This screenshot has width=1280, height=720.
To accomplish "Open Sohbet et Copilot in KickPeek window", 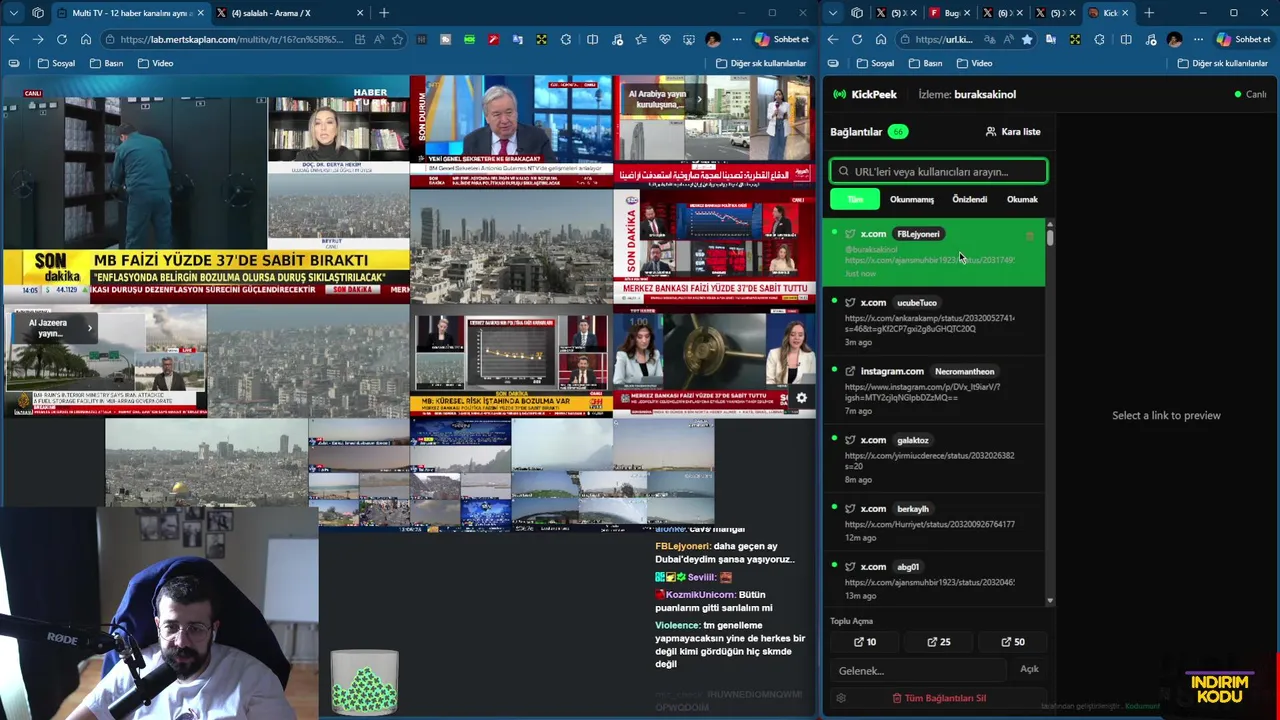I will tap(1245, 39).
